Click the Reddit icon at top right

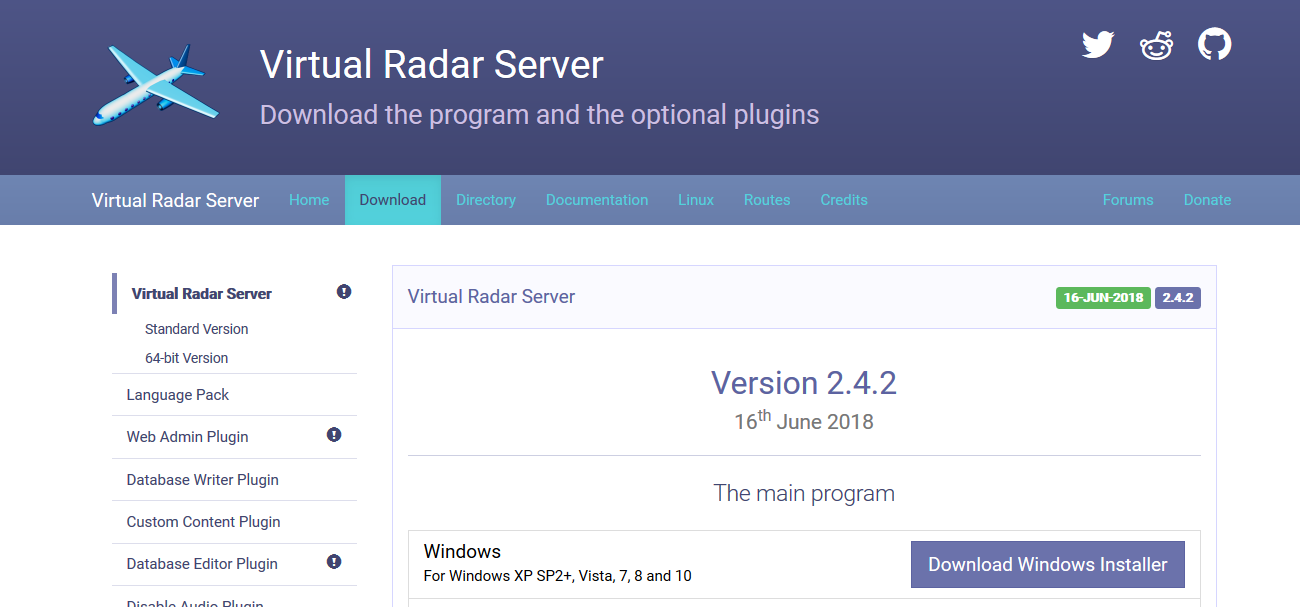tap(1156, 44)
